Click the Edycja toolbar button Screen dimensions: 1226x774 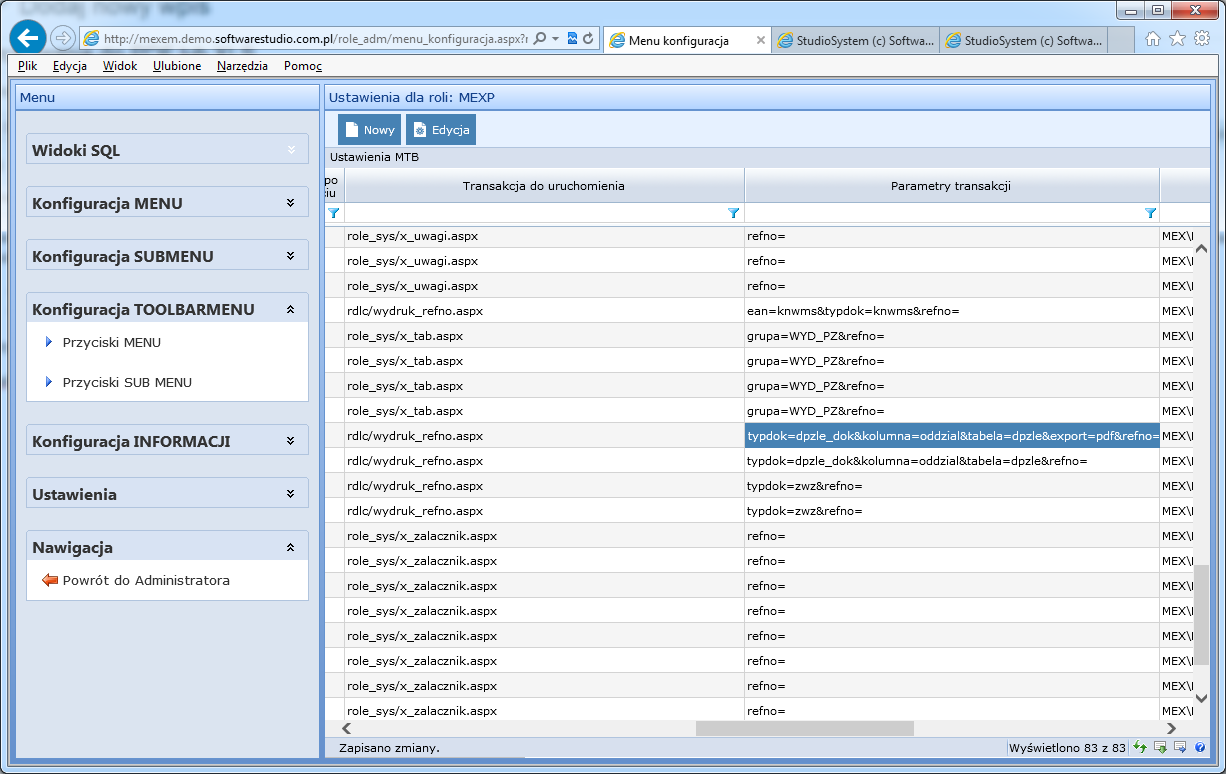tap(441, 130)
